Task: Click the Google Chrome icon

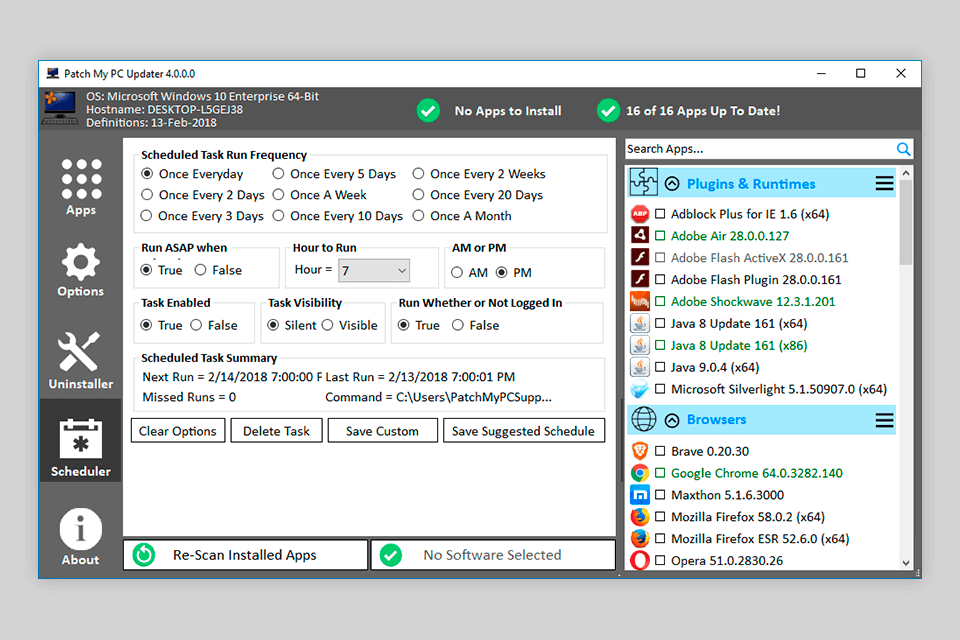Action: coord(640,473)
